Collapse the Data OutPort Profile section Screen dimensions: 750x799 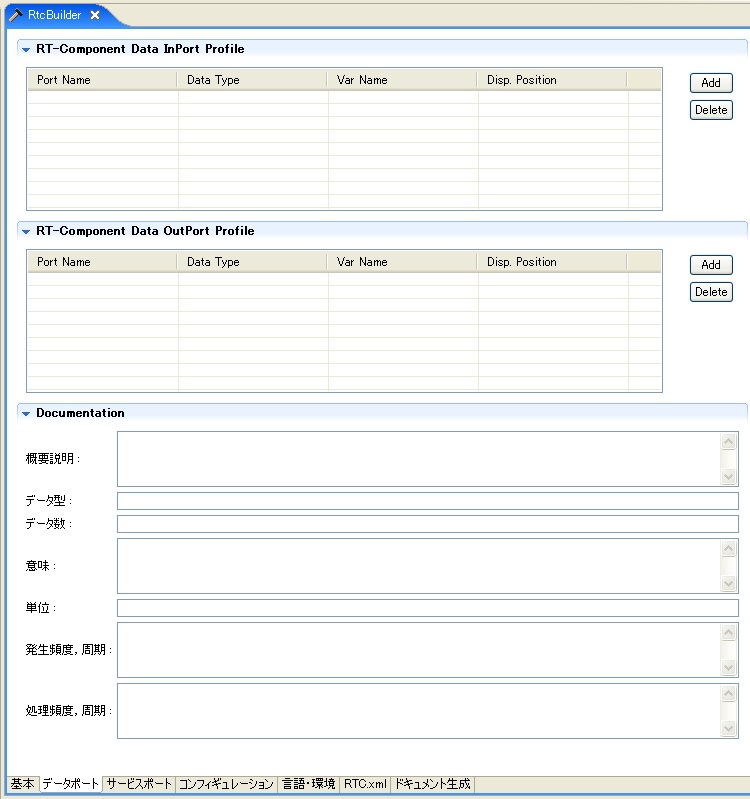(x=26, y=231)
